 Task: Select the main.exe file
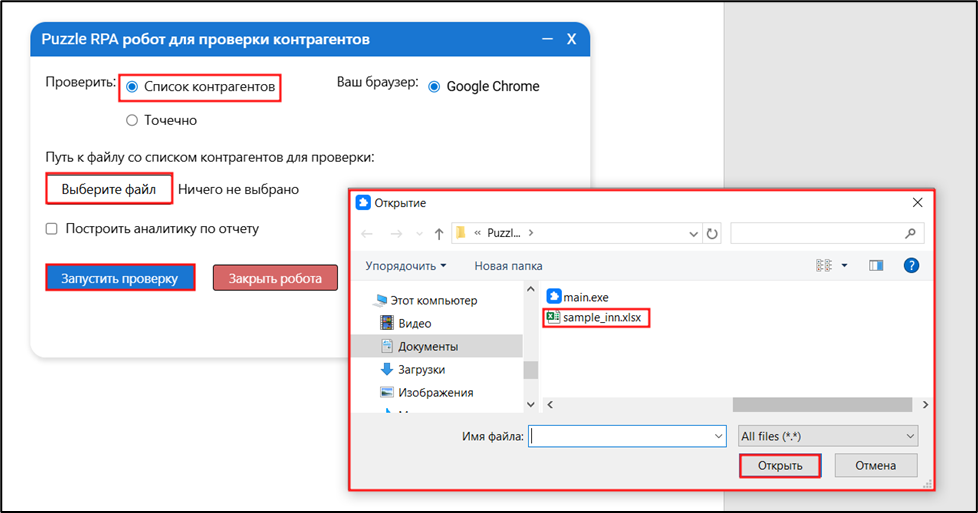tap(585, 297)
